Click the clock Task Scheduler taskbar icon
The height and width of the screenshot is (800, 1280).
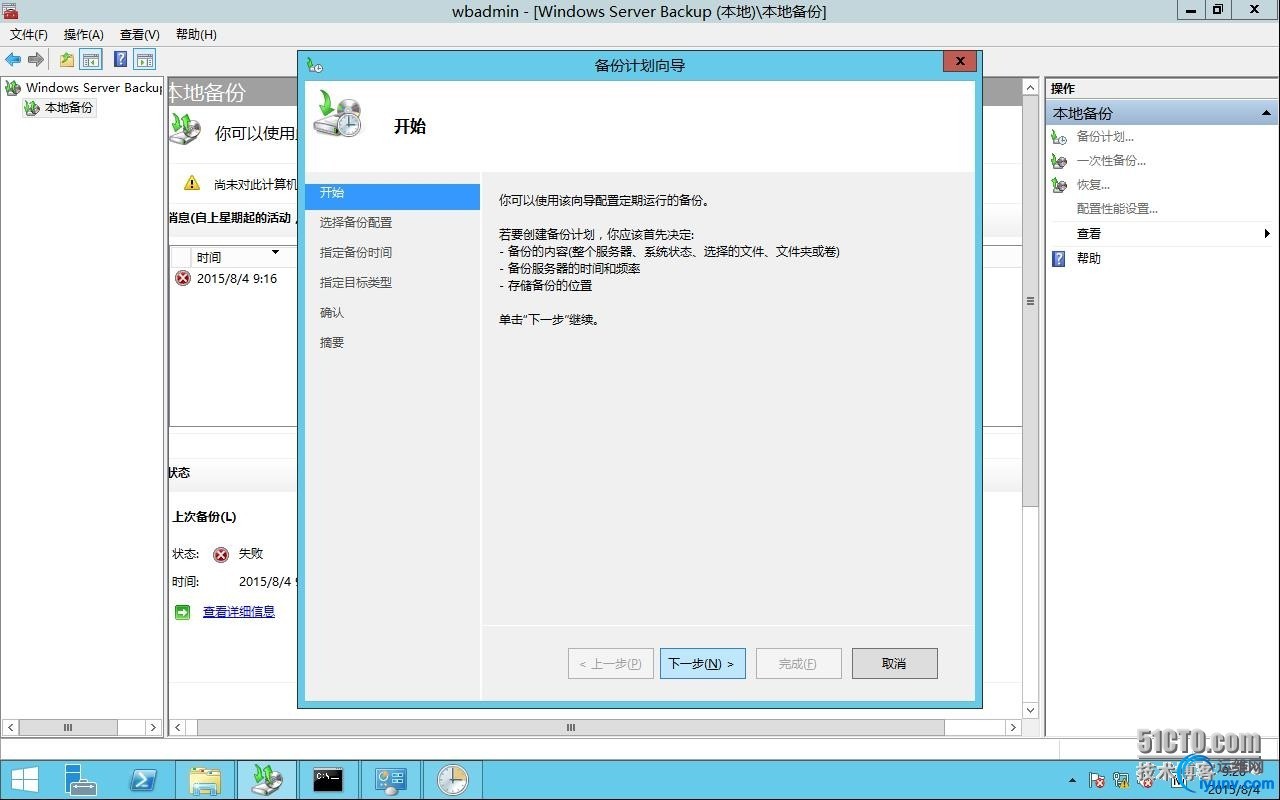[452, 780]
